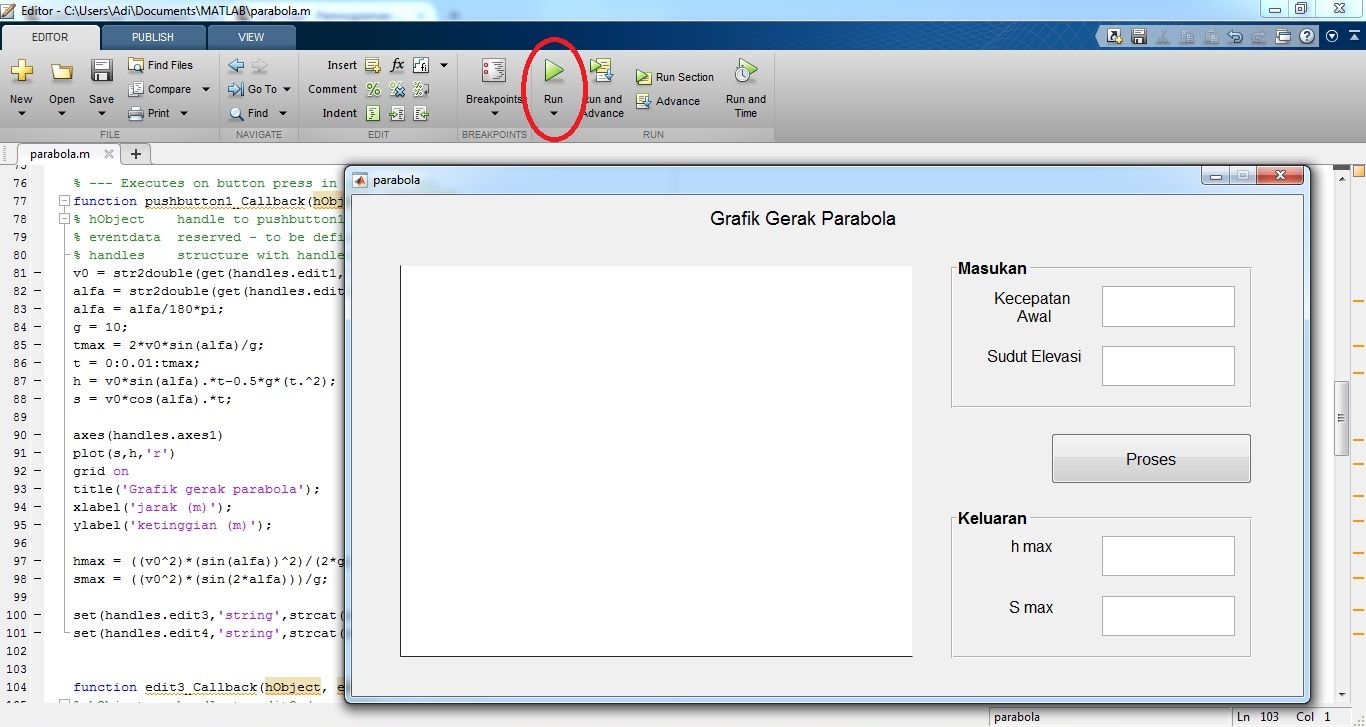Click the Sudut Elevasi input field
The height and width of the screenshot is (727, 1366).
(1167, 366)
